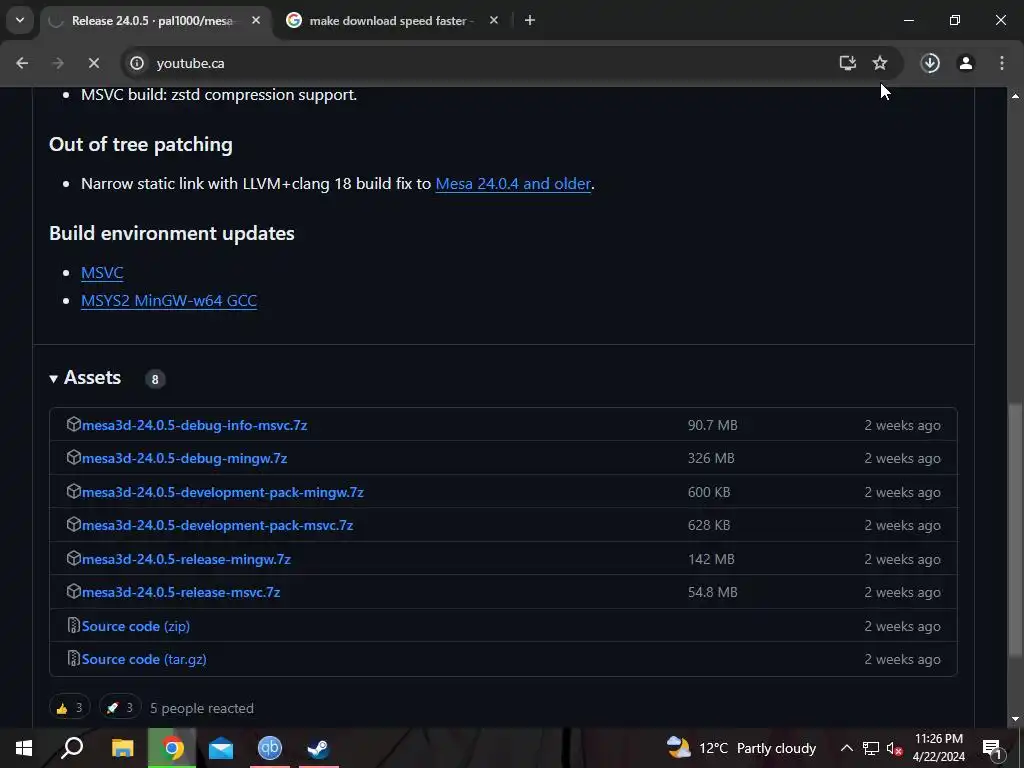This screenshot has height=768, width=1024.
Task: Download Source code (zip)
Action: tap(136, 626)
